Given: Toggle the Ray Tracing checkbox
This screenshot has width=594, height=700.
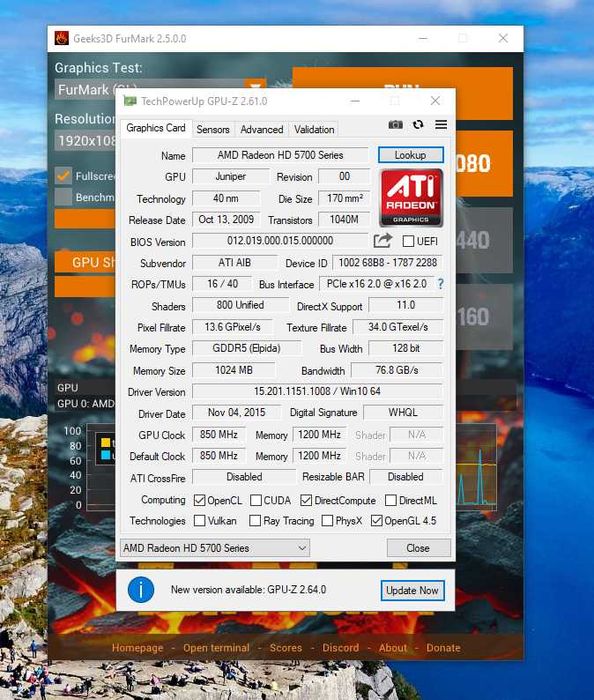Looking at the screenshot, I should click(x=255, y=521).
